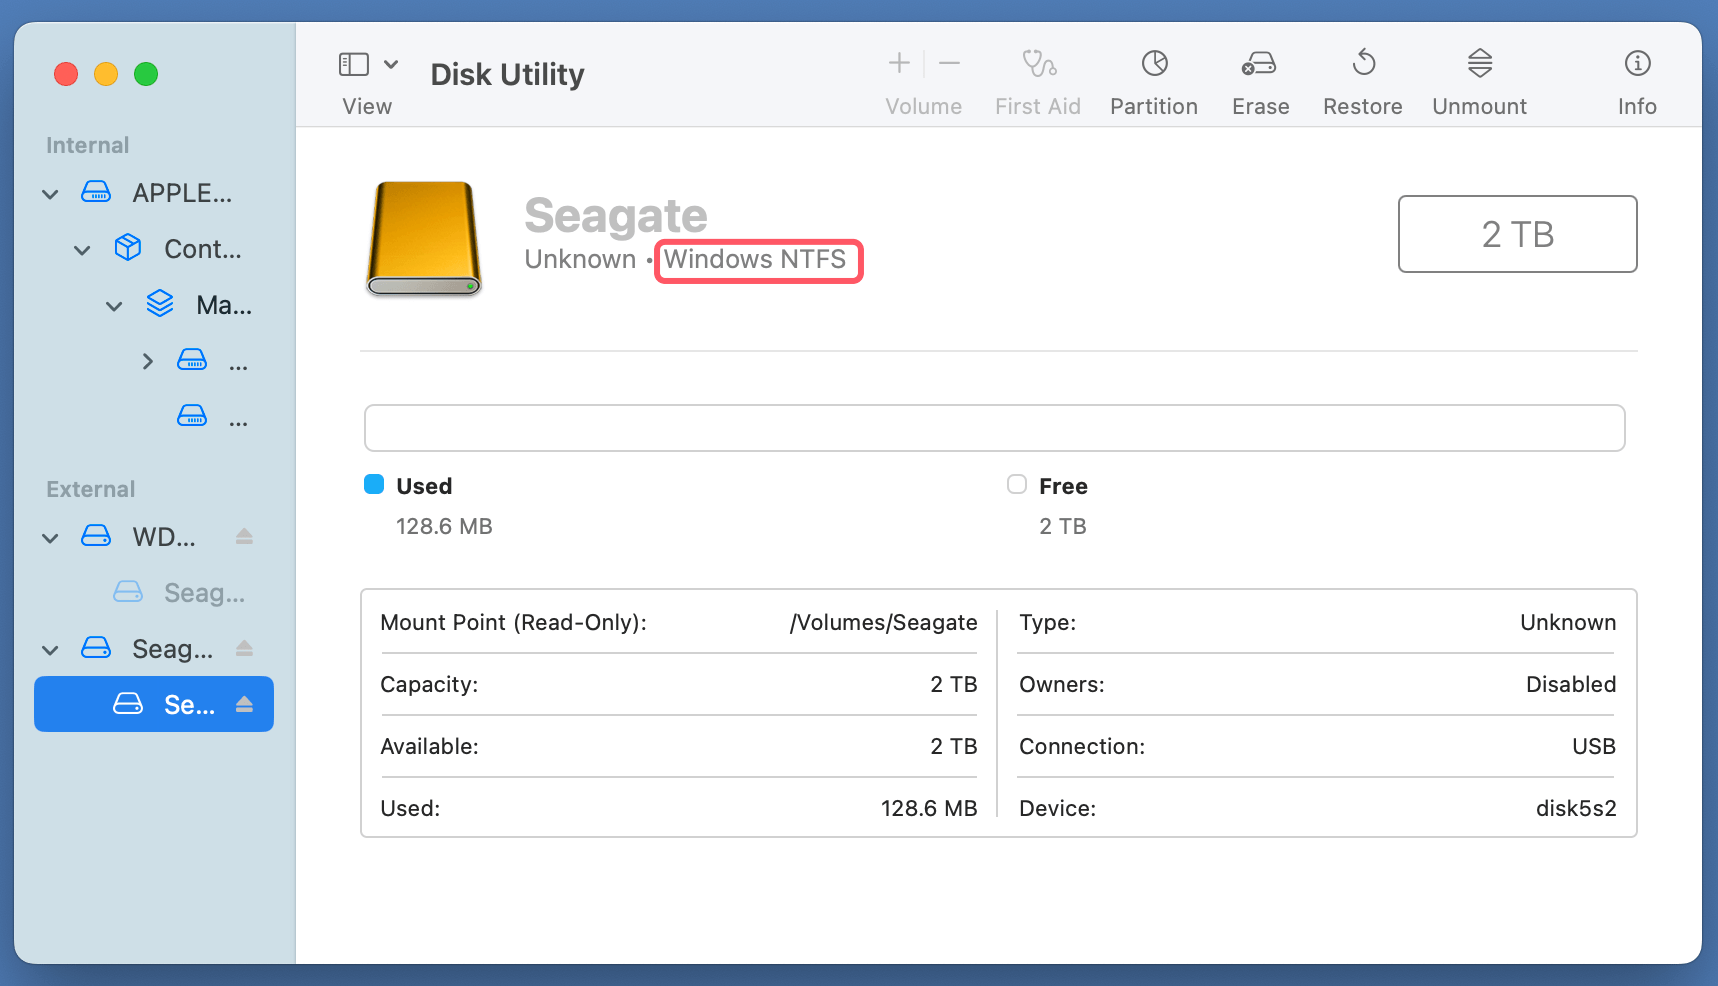1718x986 pixels.
Task: Show Info for the selected disk
Action: pos(1636,80)
